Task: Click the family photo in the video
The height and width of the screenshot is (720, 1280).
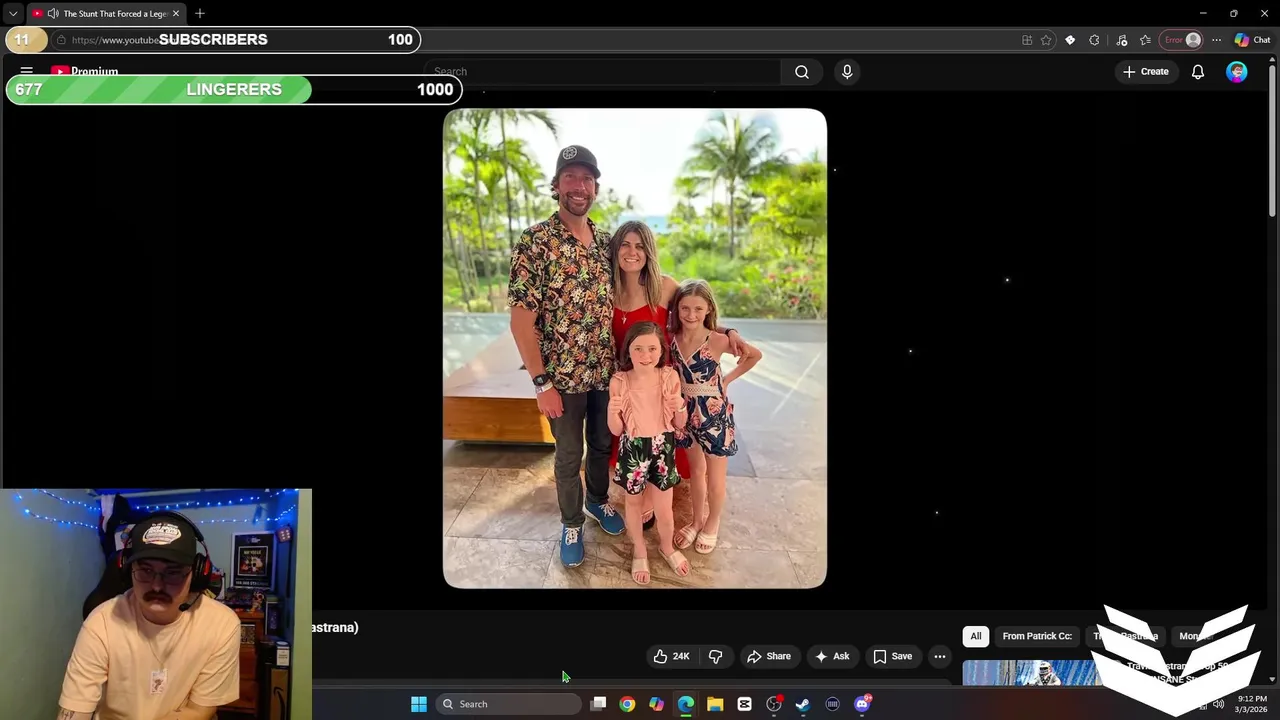Action: coord(635,348)
